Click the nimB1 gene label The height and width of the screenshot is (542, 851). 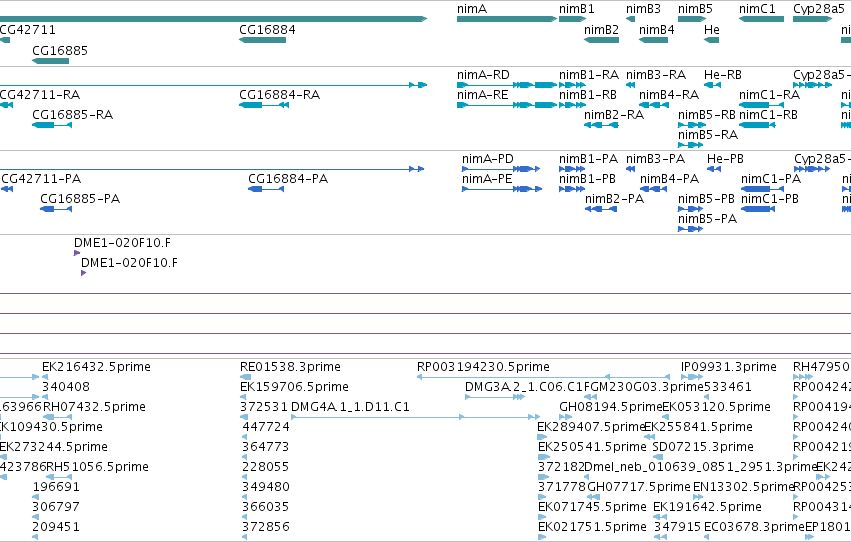[x=576, y=9]
